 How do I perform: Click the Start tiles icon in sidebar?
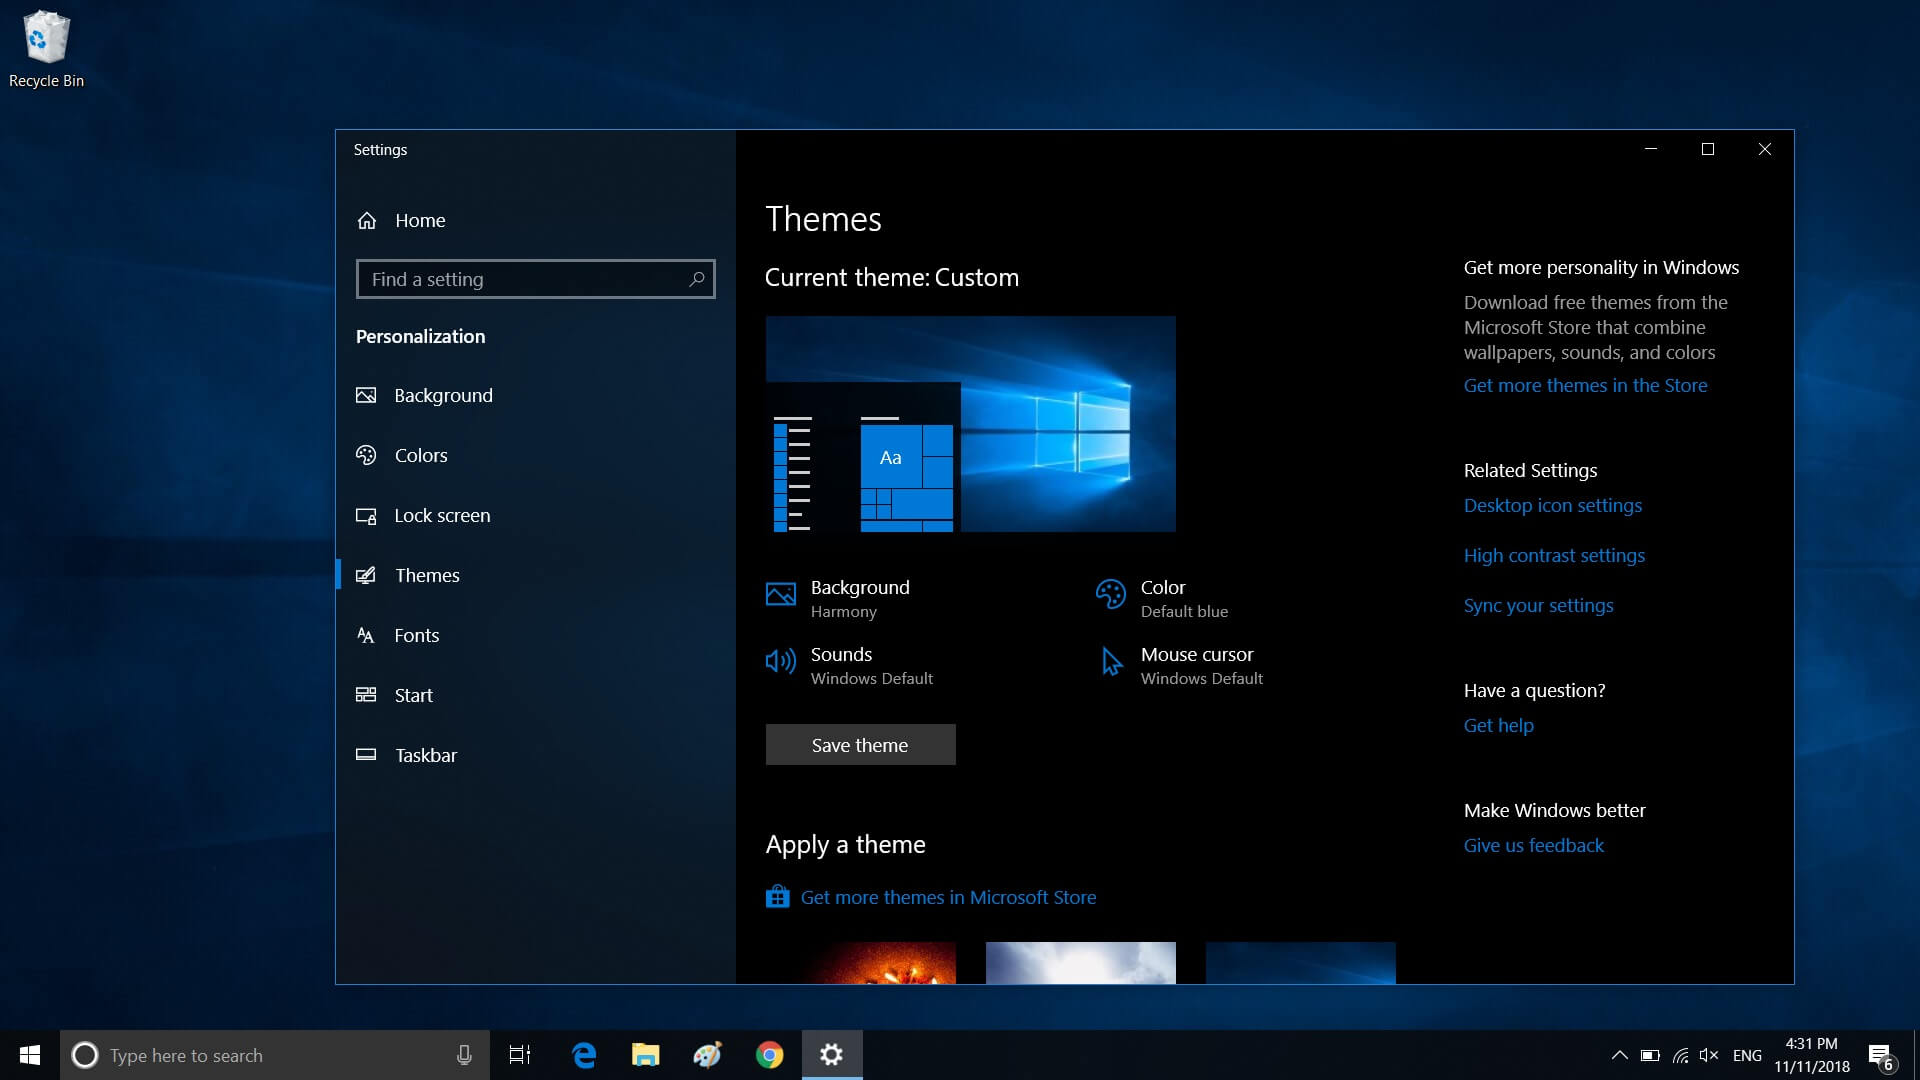point(366,695)
